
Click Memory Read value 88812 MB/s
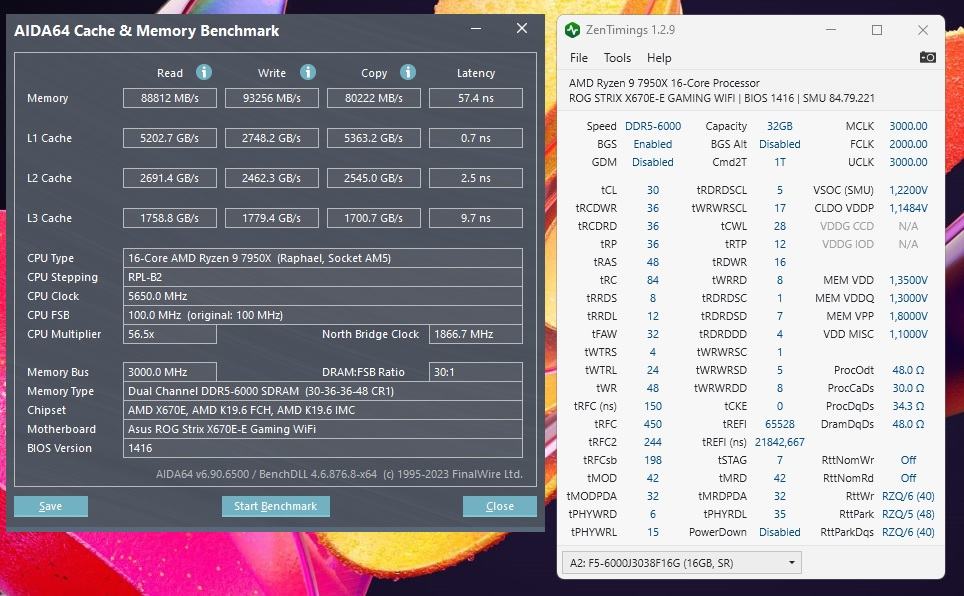click(x=170, y=98)
